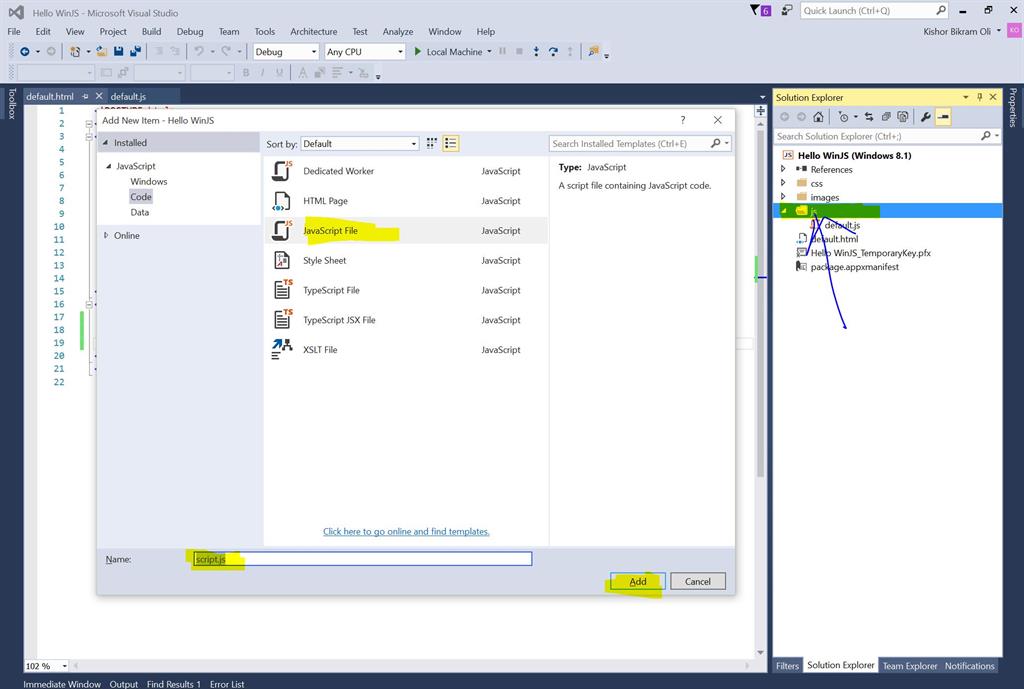Click here to go online and find templates

pos(406,532)
